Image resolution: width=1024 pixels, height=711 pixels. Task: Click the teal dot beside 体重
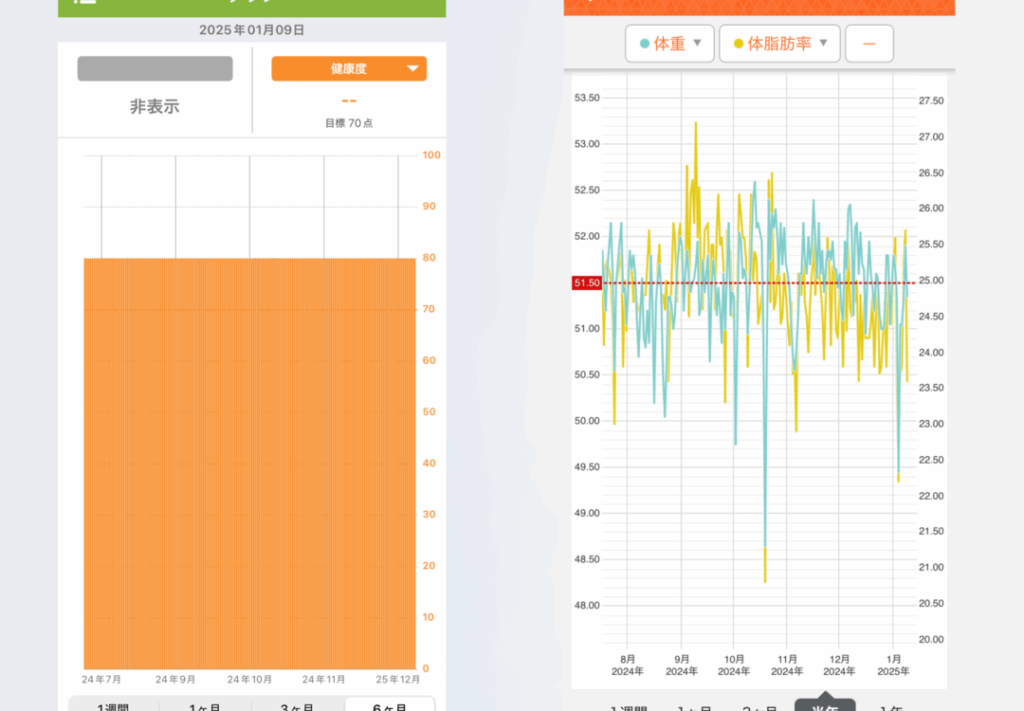pos(644,44)
